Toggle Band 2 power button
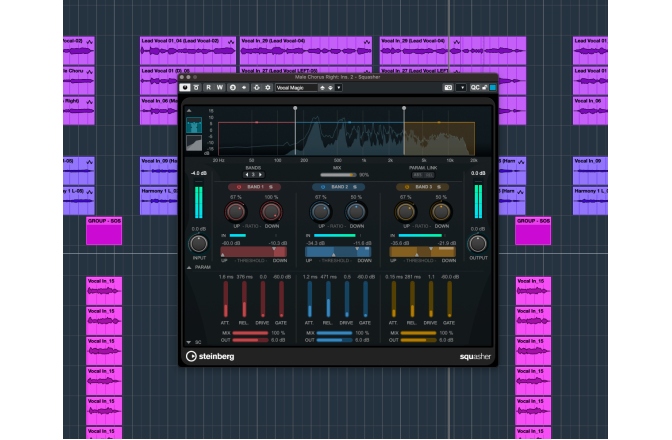This screenshot has height=440, width=672. coord(323,187)
